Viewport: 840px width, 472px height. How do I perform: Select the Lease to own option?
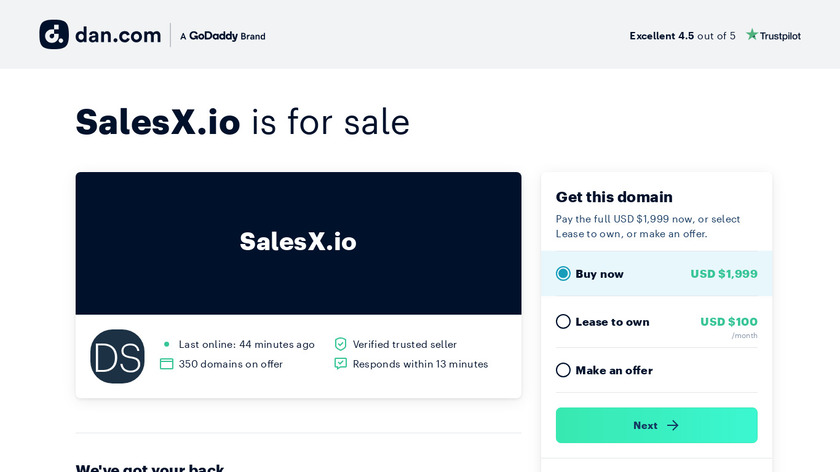click(x=563, y=322)
